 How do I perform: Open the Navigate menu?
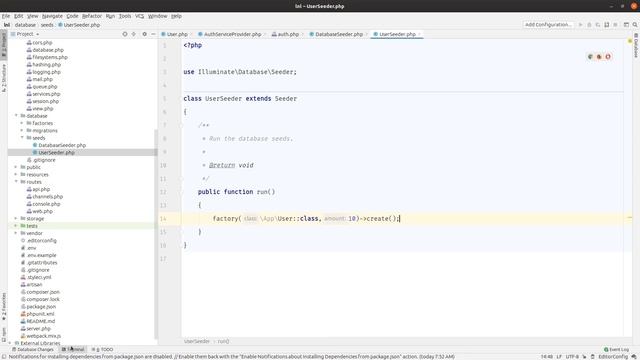tap(52, 16)
